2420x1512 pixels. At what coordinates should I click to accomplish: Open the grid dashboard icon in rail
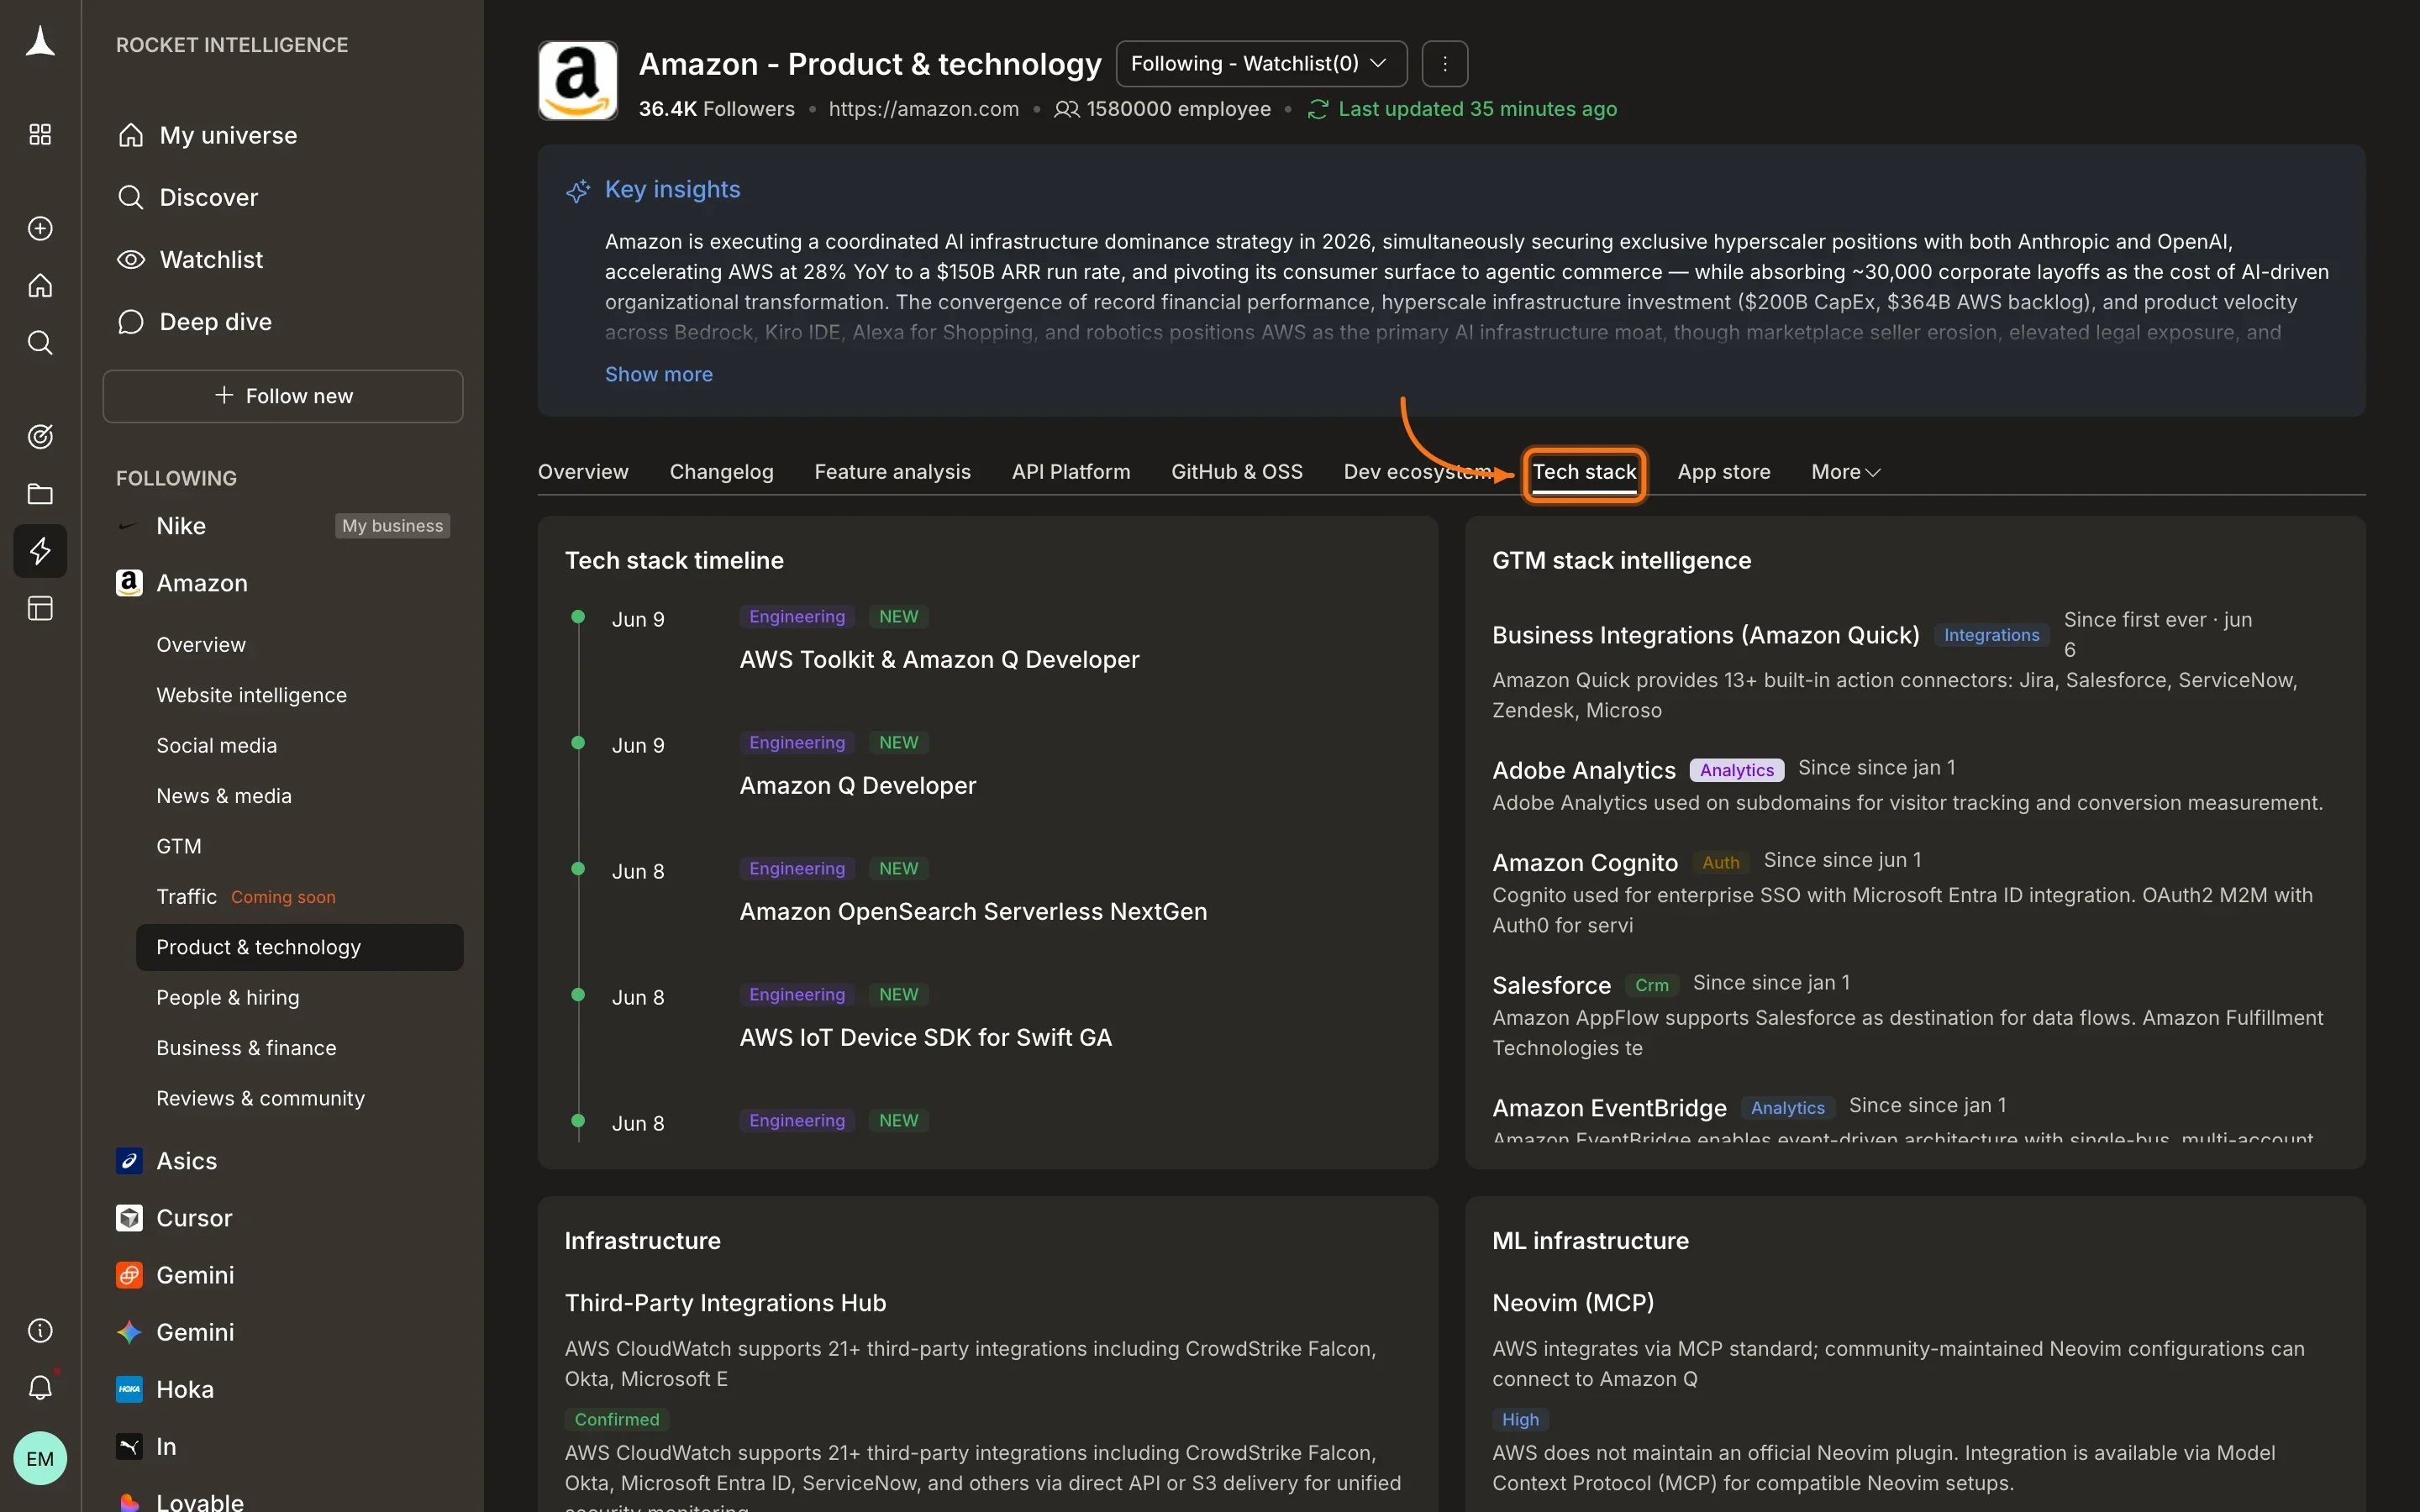(x=40, y=134)
